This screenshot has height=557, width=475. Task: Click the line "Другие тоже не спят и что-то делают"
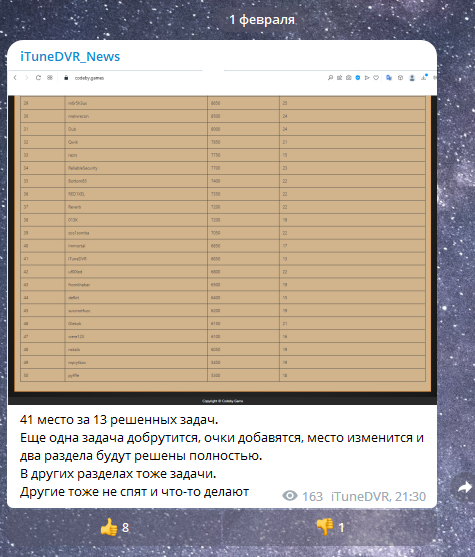(x=134, y=492)
